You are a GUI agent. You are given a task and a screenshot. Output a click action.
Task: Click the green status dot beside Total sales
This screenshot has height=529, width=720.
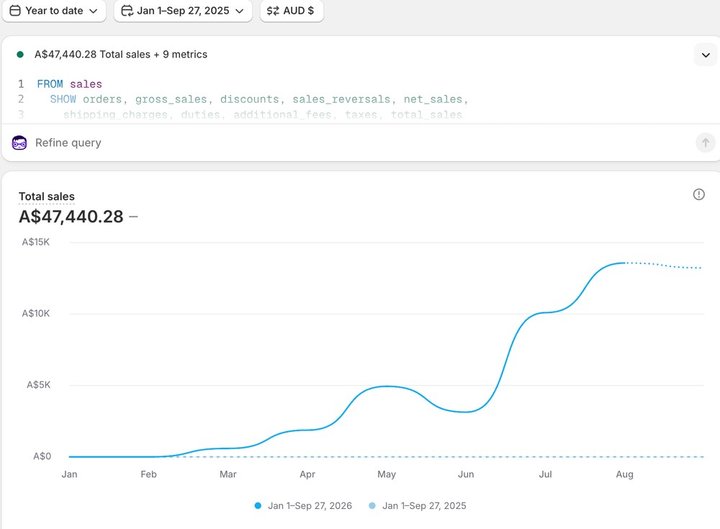(20, 54)
